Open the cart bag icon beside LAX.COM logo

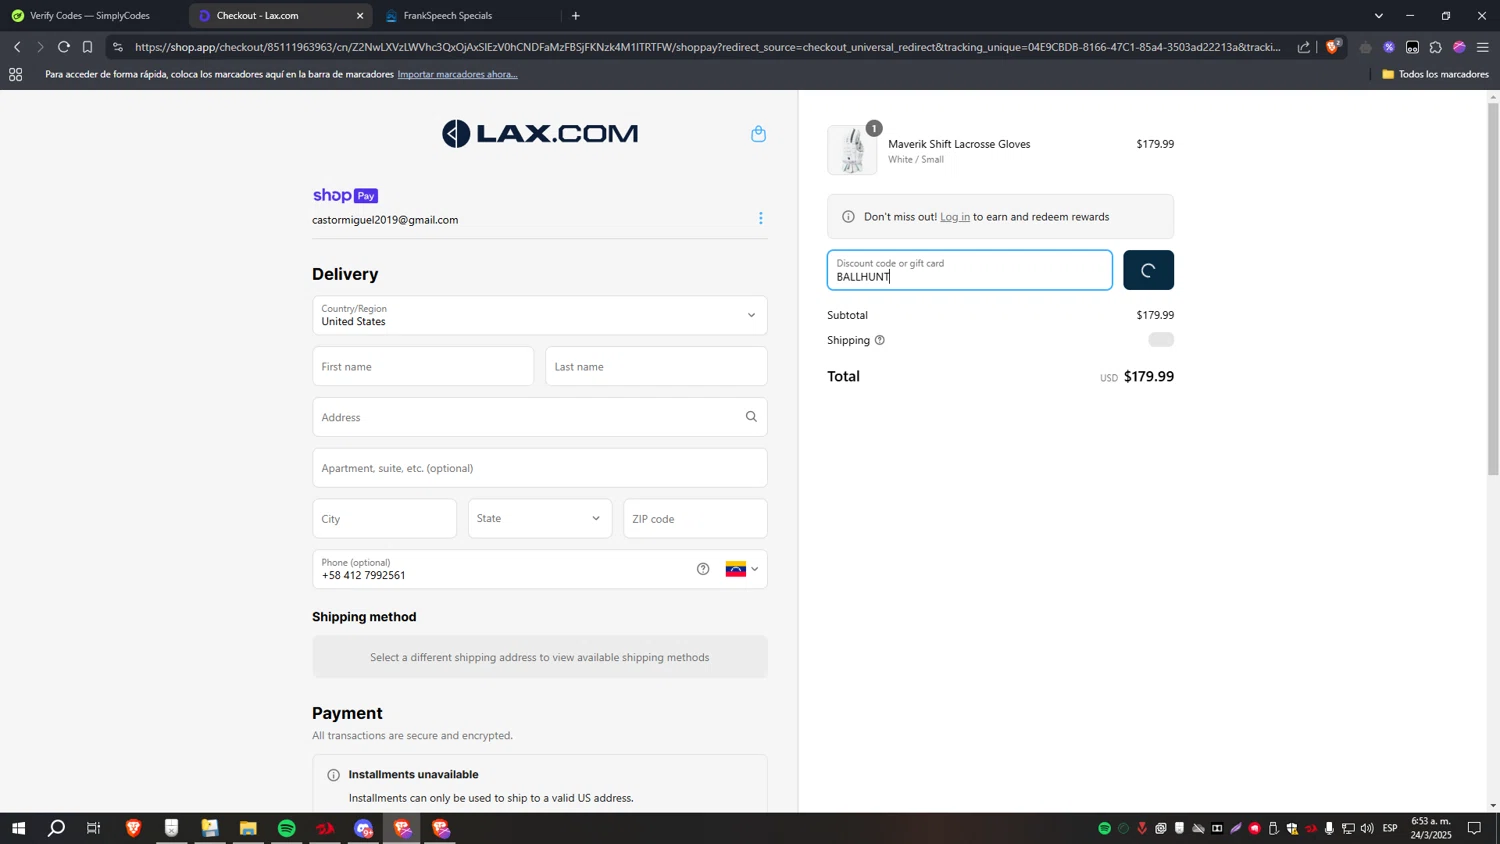click(x=758, y=134)
